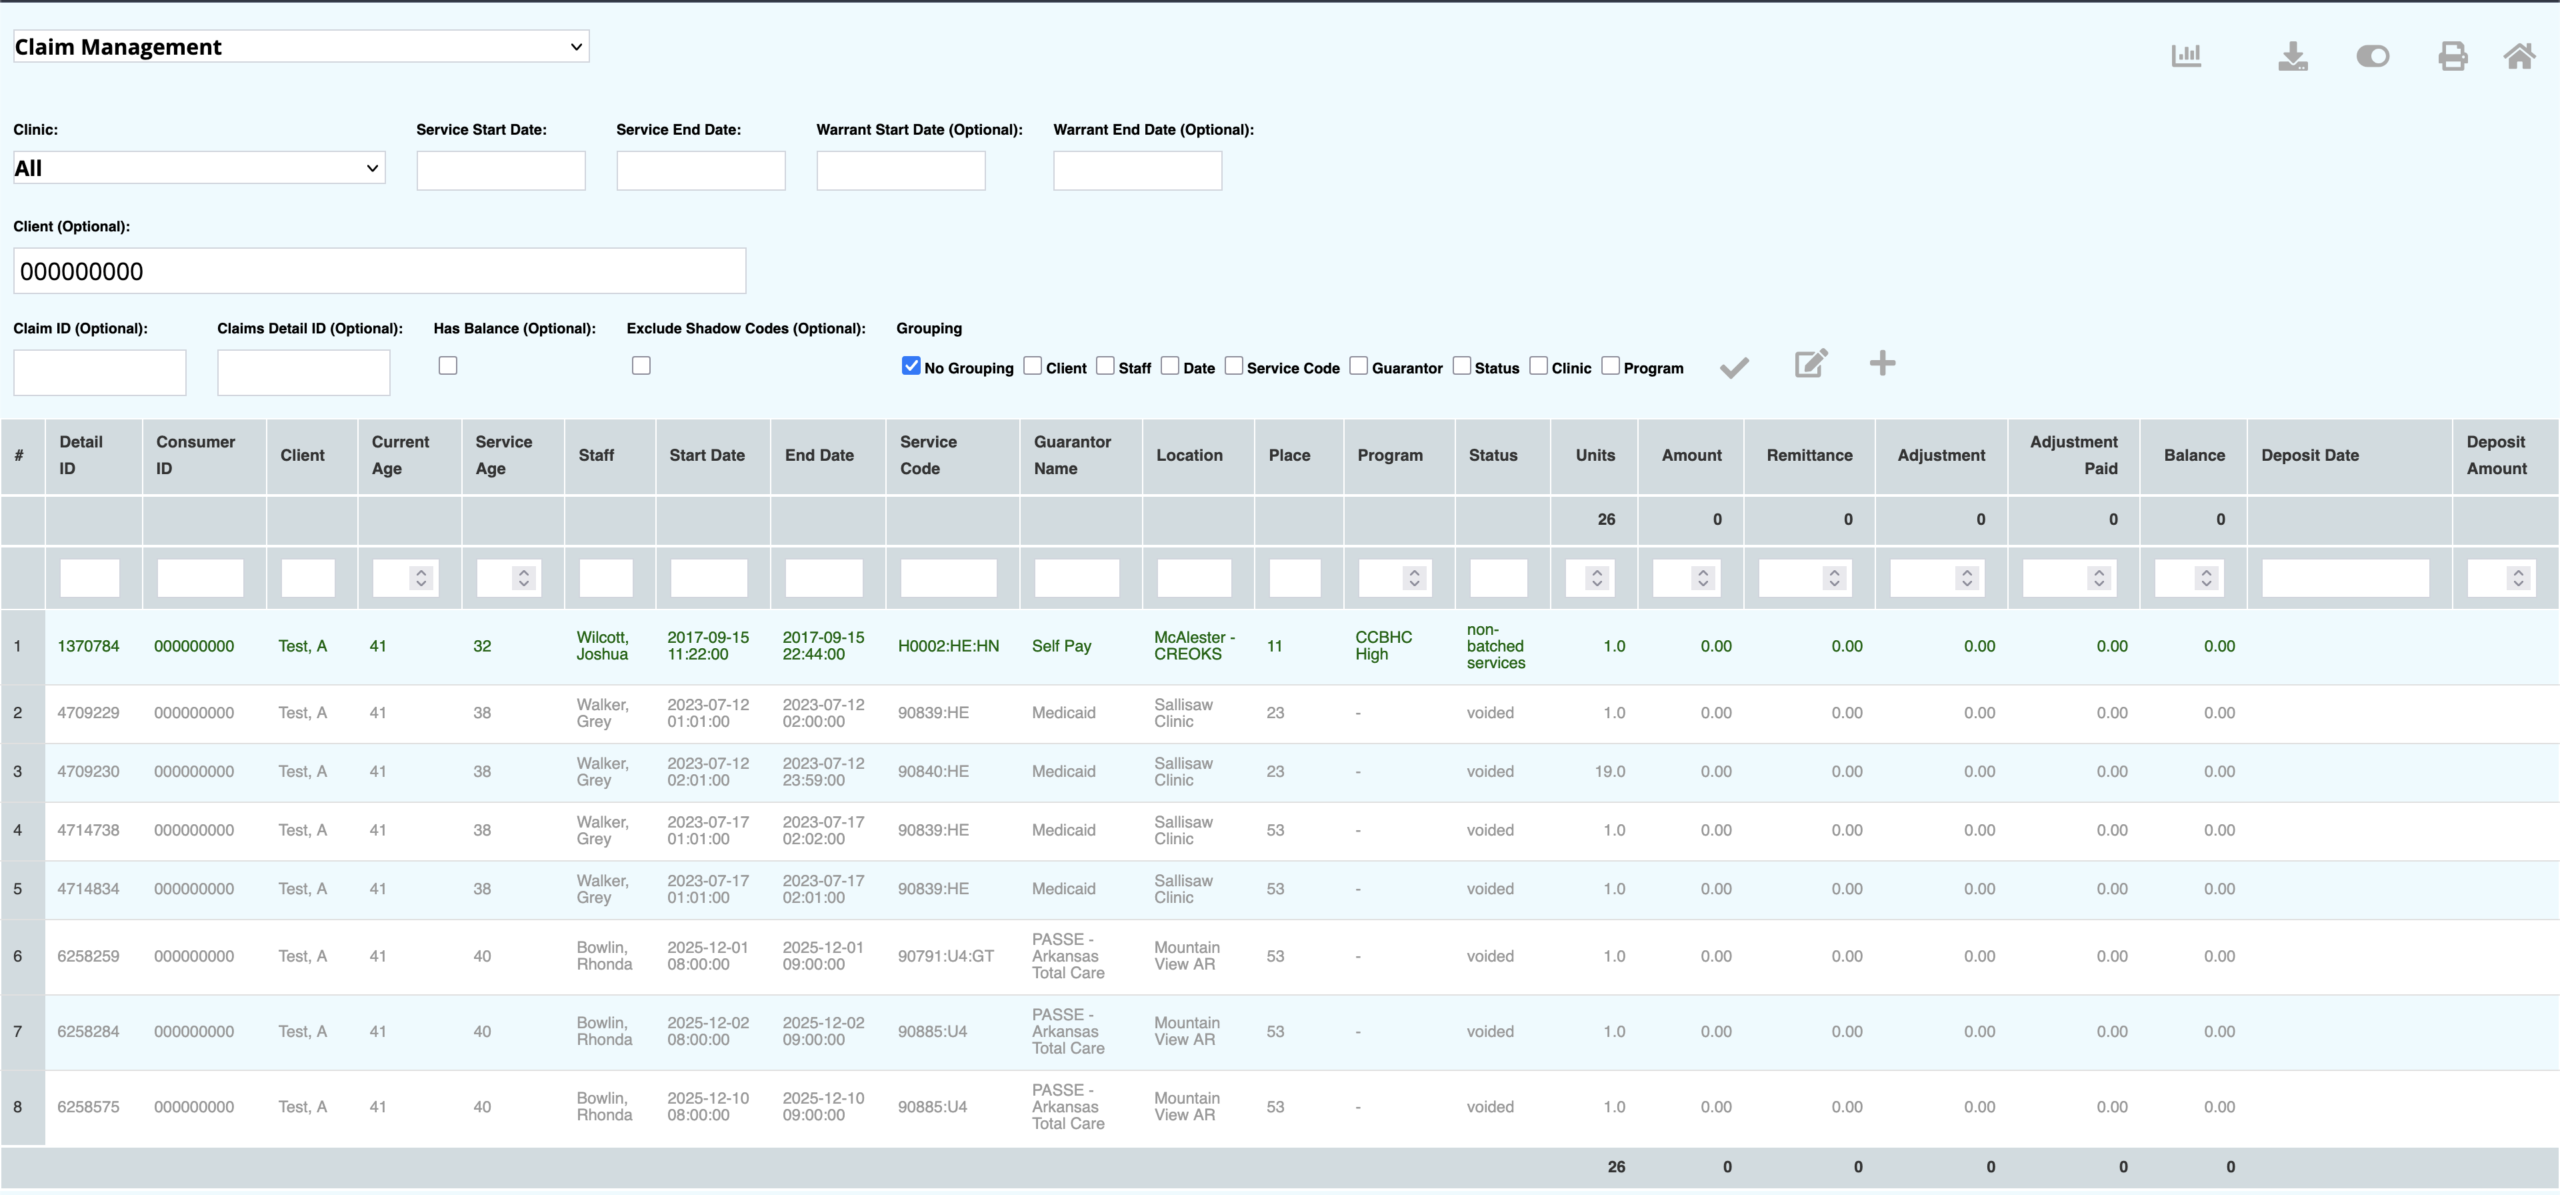Enable grouping by Status
This screenshot has width=2560, height=1195.
[1462, 366]
